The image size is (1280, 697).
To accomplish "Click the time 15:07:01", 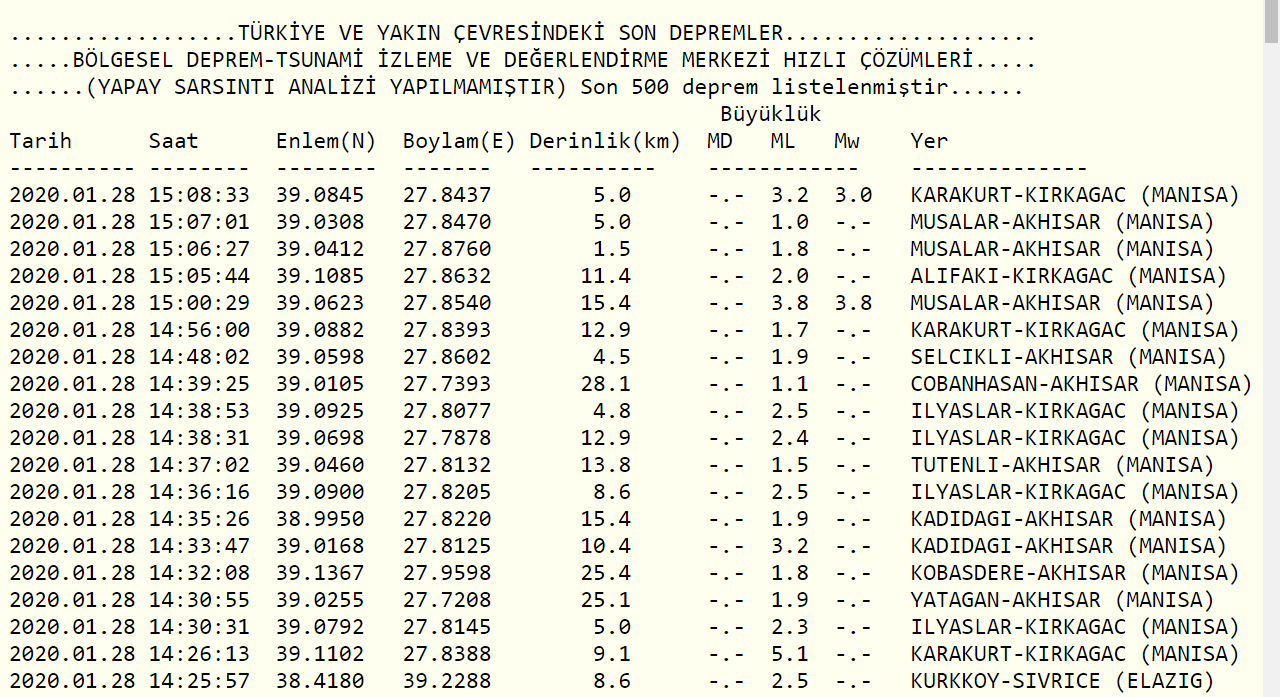I will pos(199,222).
